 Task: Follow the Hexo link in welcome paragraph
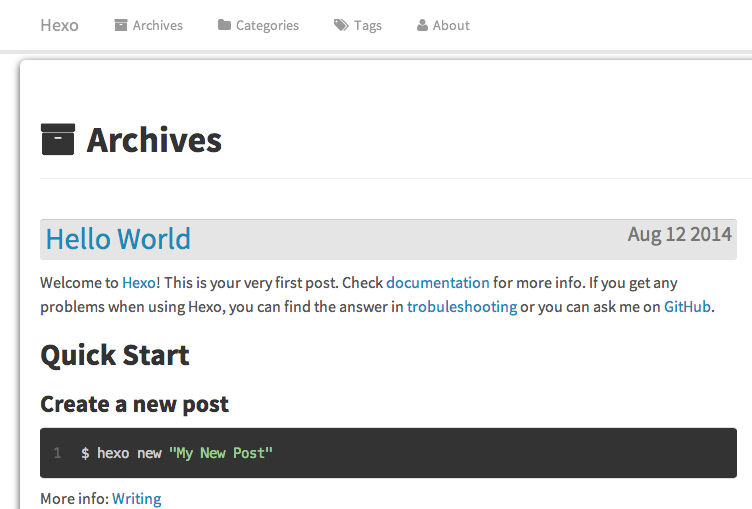pos(139,283)
